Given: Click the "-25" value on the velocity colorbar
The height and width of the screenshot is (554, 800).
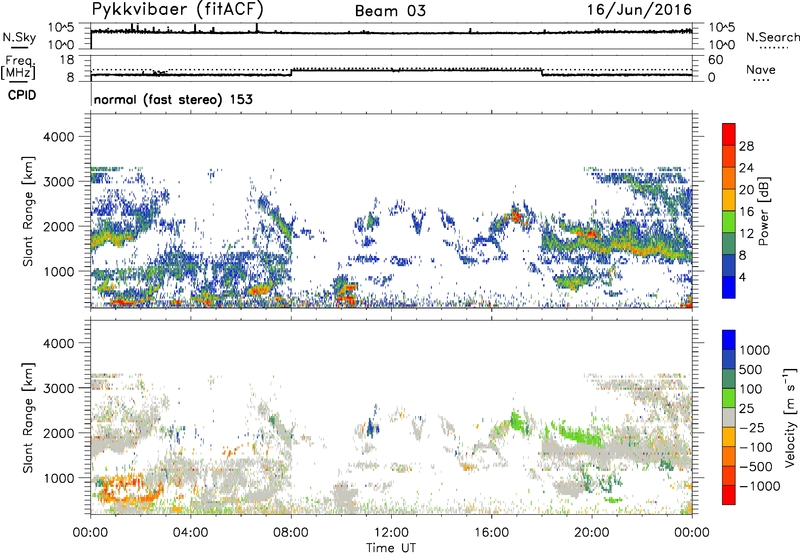Looking at the screenshot, I should [752, 428].
